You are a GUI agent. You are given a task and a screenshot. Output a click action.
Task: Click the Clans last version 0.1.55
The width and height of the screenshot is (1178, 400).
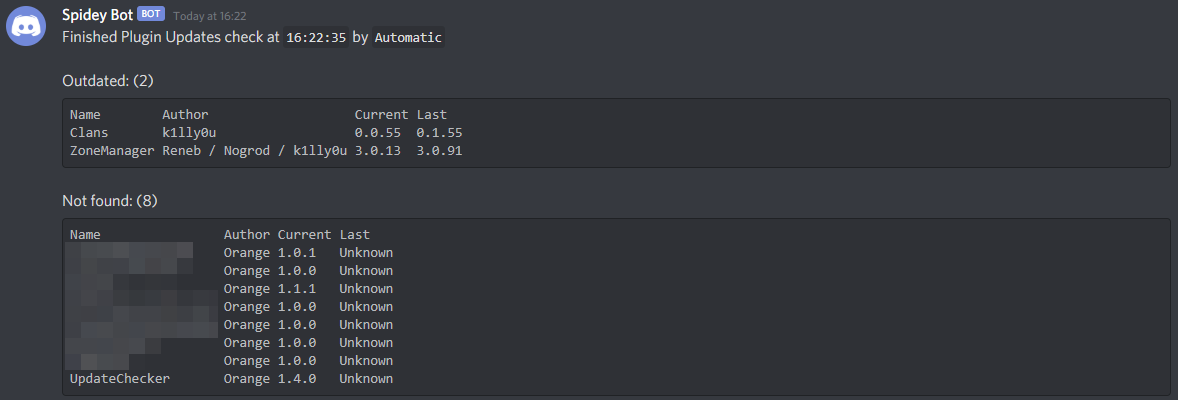pyautogui.click(x=439, y=133)
